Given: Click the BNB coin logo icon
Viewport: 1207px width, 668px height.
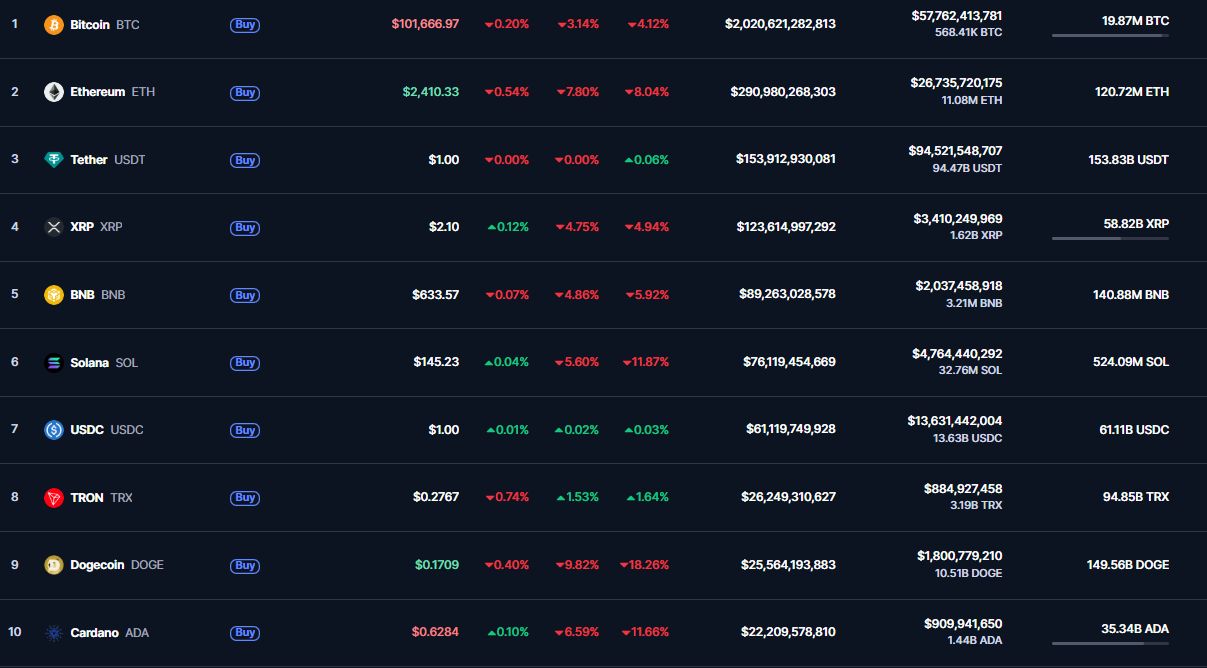Looking at the screenshot, I should tap(54, 295).
